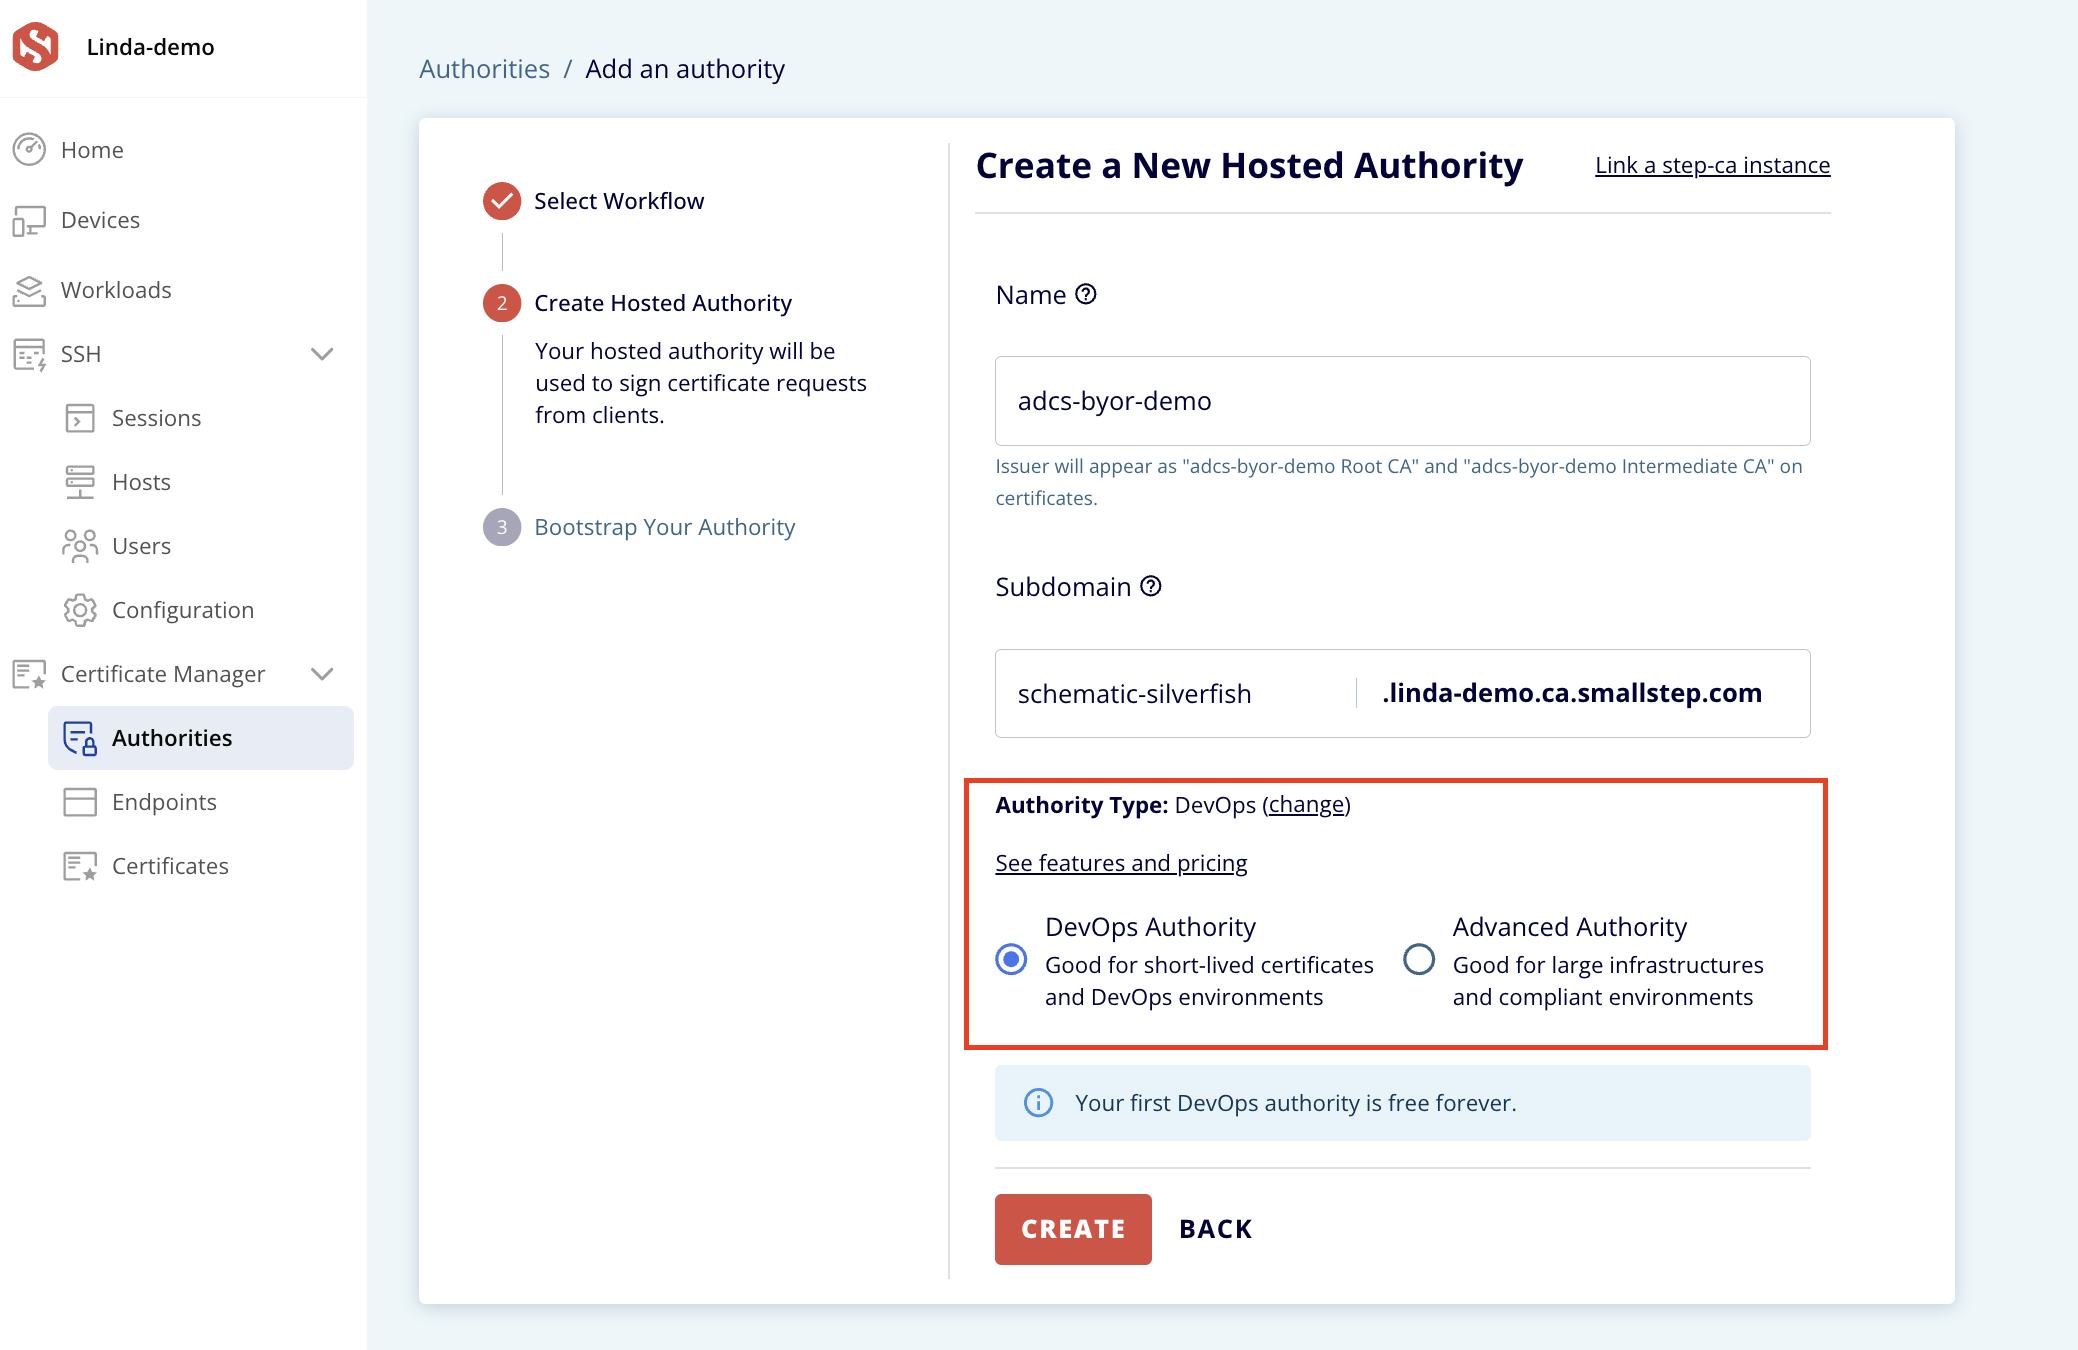The image size is (2078, 1350).
Task: Click the Sessions icon under SSH
Action: click(82, 418)
